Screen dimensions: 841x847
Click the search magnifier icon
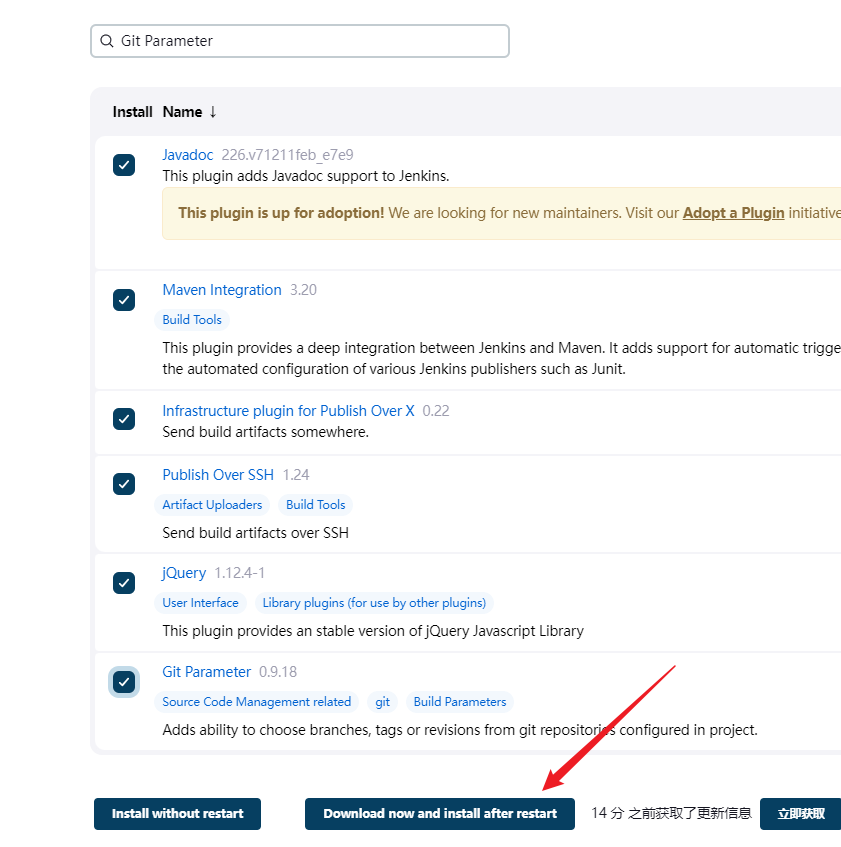click(x=107, y=41)
